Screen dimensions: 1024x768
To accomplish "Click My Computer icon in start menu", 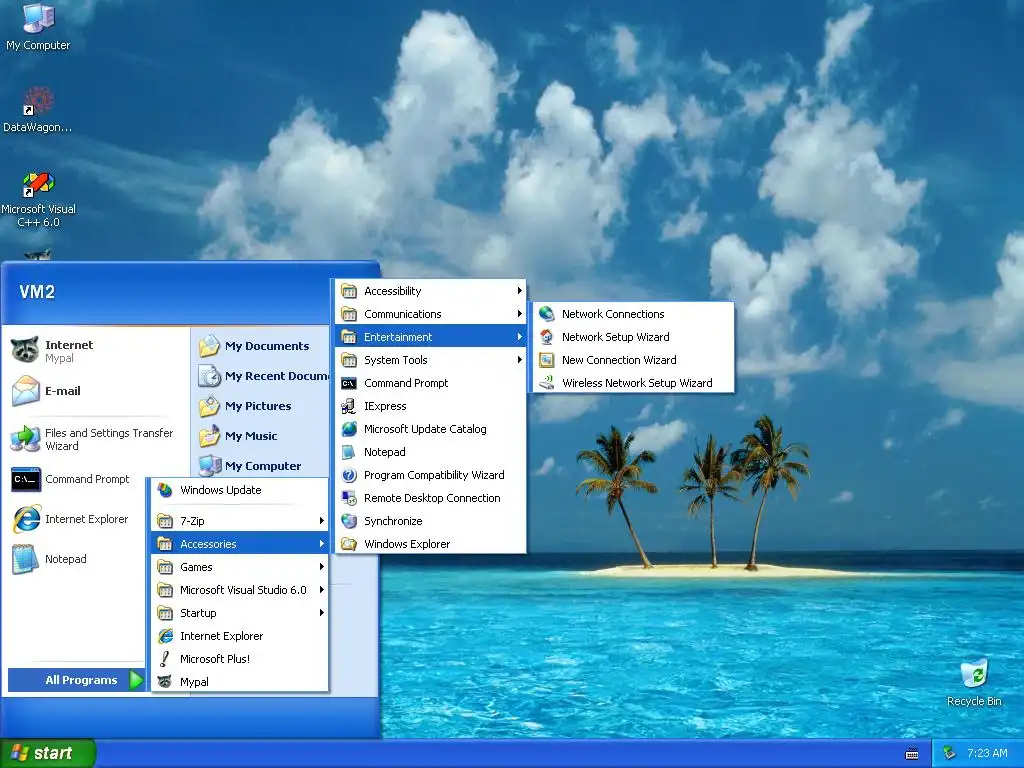I will (210, 466).
